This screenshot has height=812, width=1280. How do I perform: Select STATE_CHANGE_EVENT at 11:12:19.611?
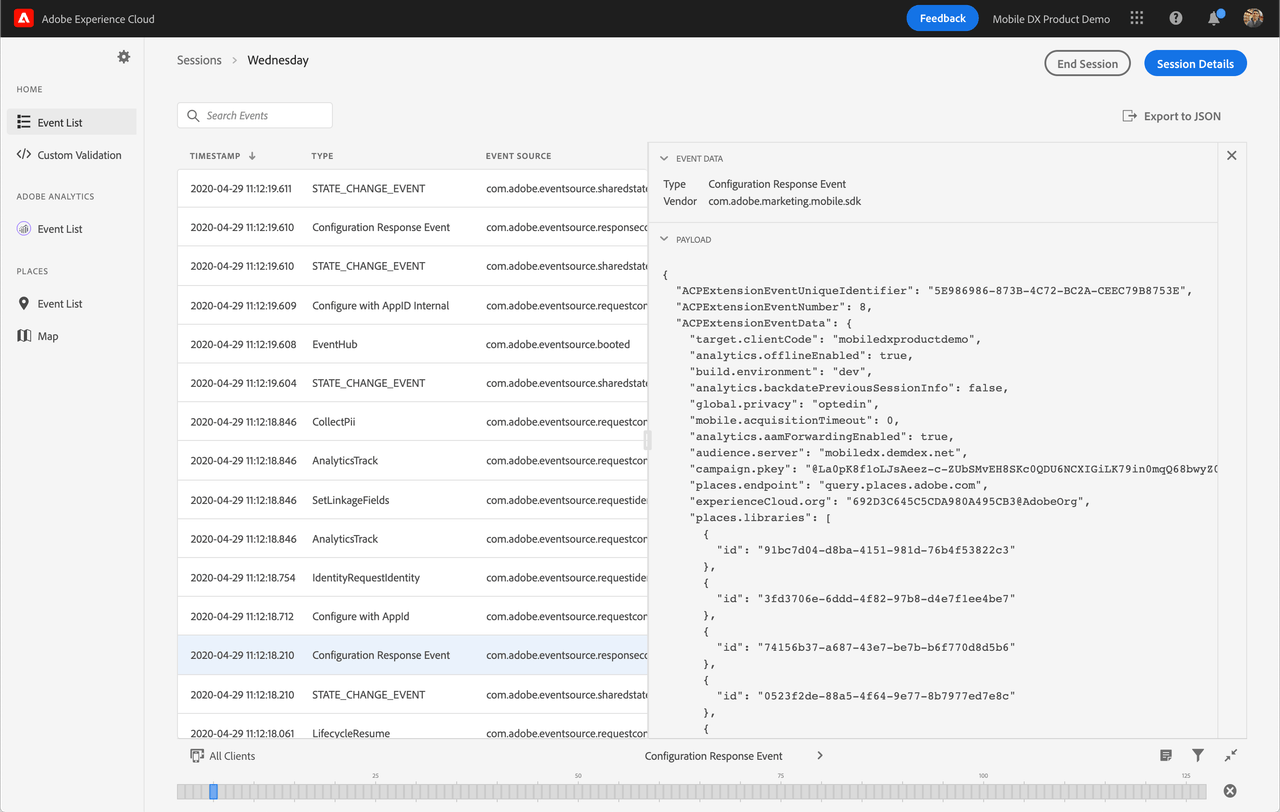pyautogui.click(x=413, y=188)
